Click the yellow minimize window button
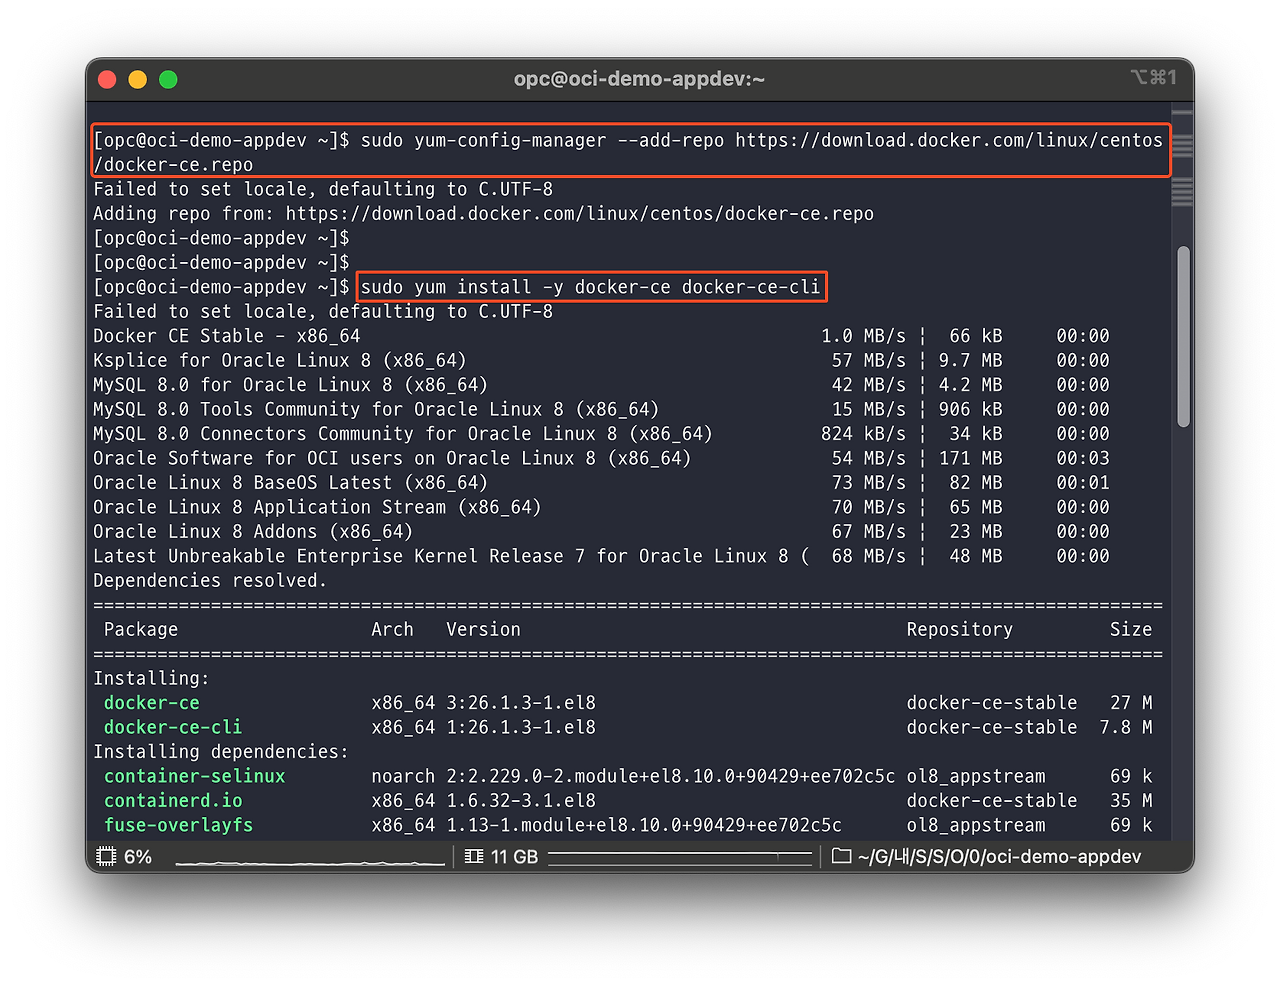Image resolution: width=1280 pixels, height=986 pixels. [x=138, y=80]
